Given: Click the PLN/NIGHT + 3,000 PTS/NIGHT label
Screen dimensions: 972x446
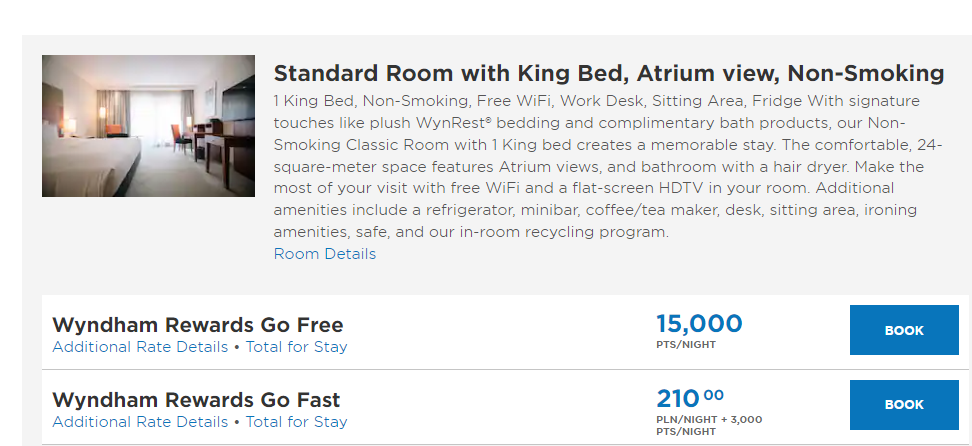Looking at the screenshot, I should (709, 426).
